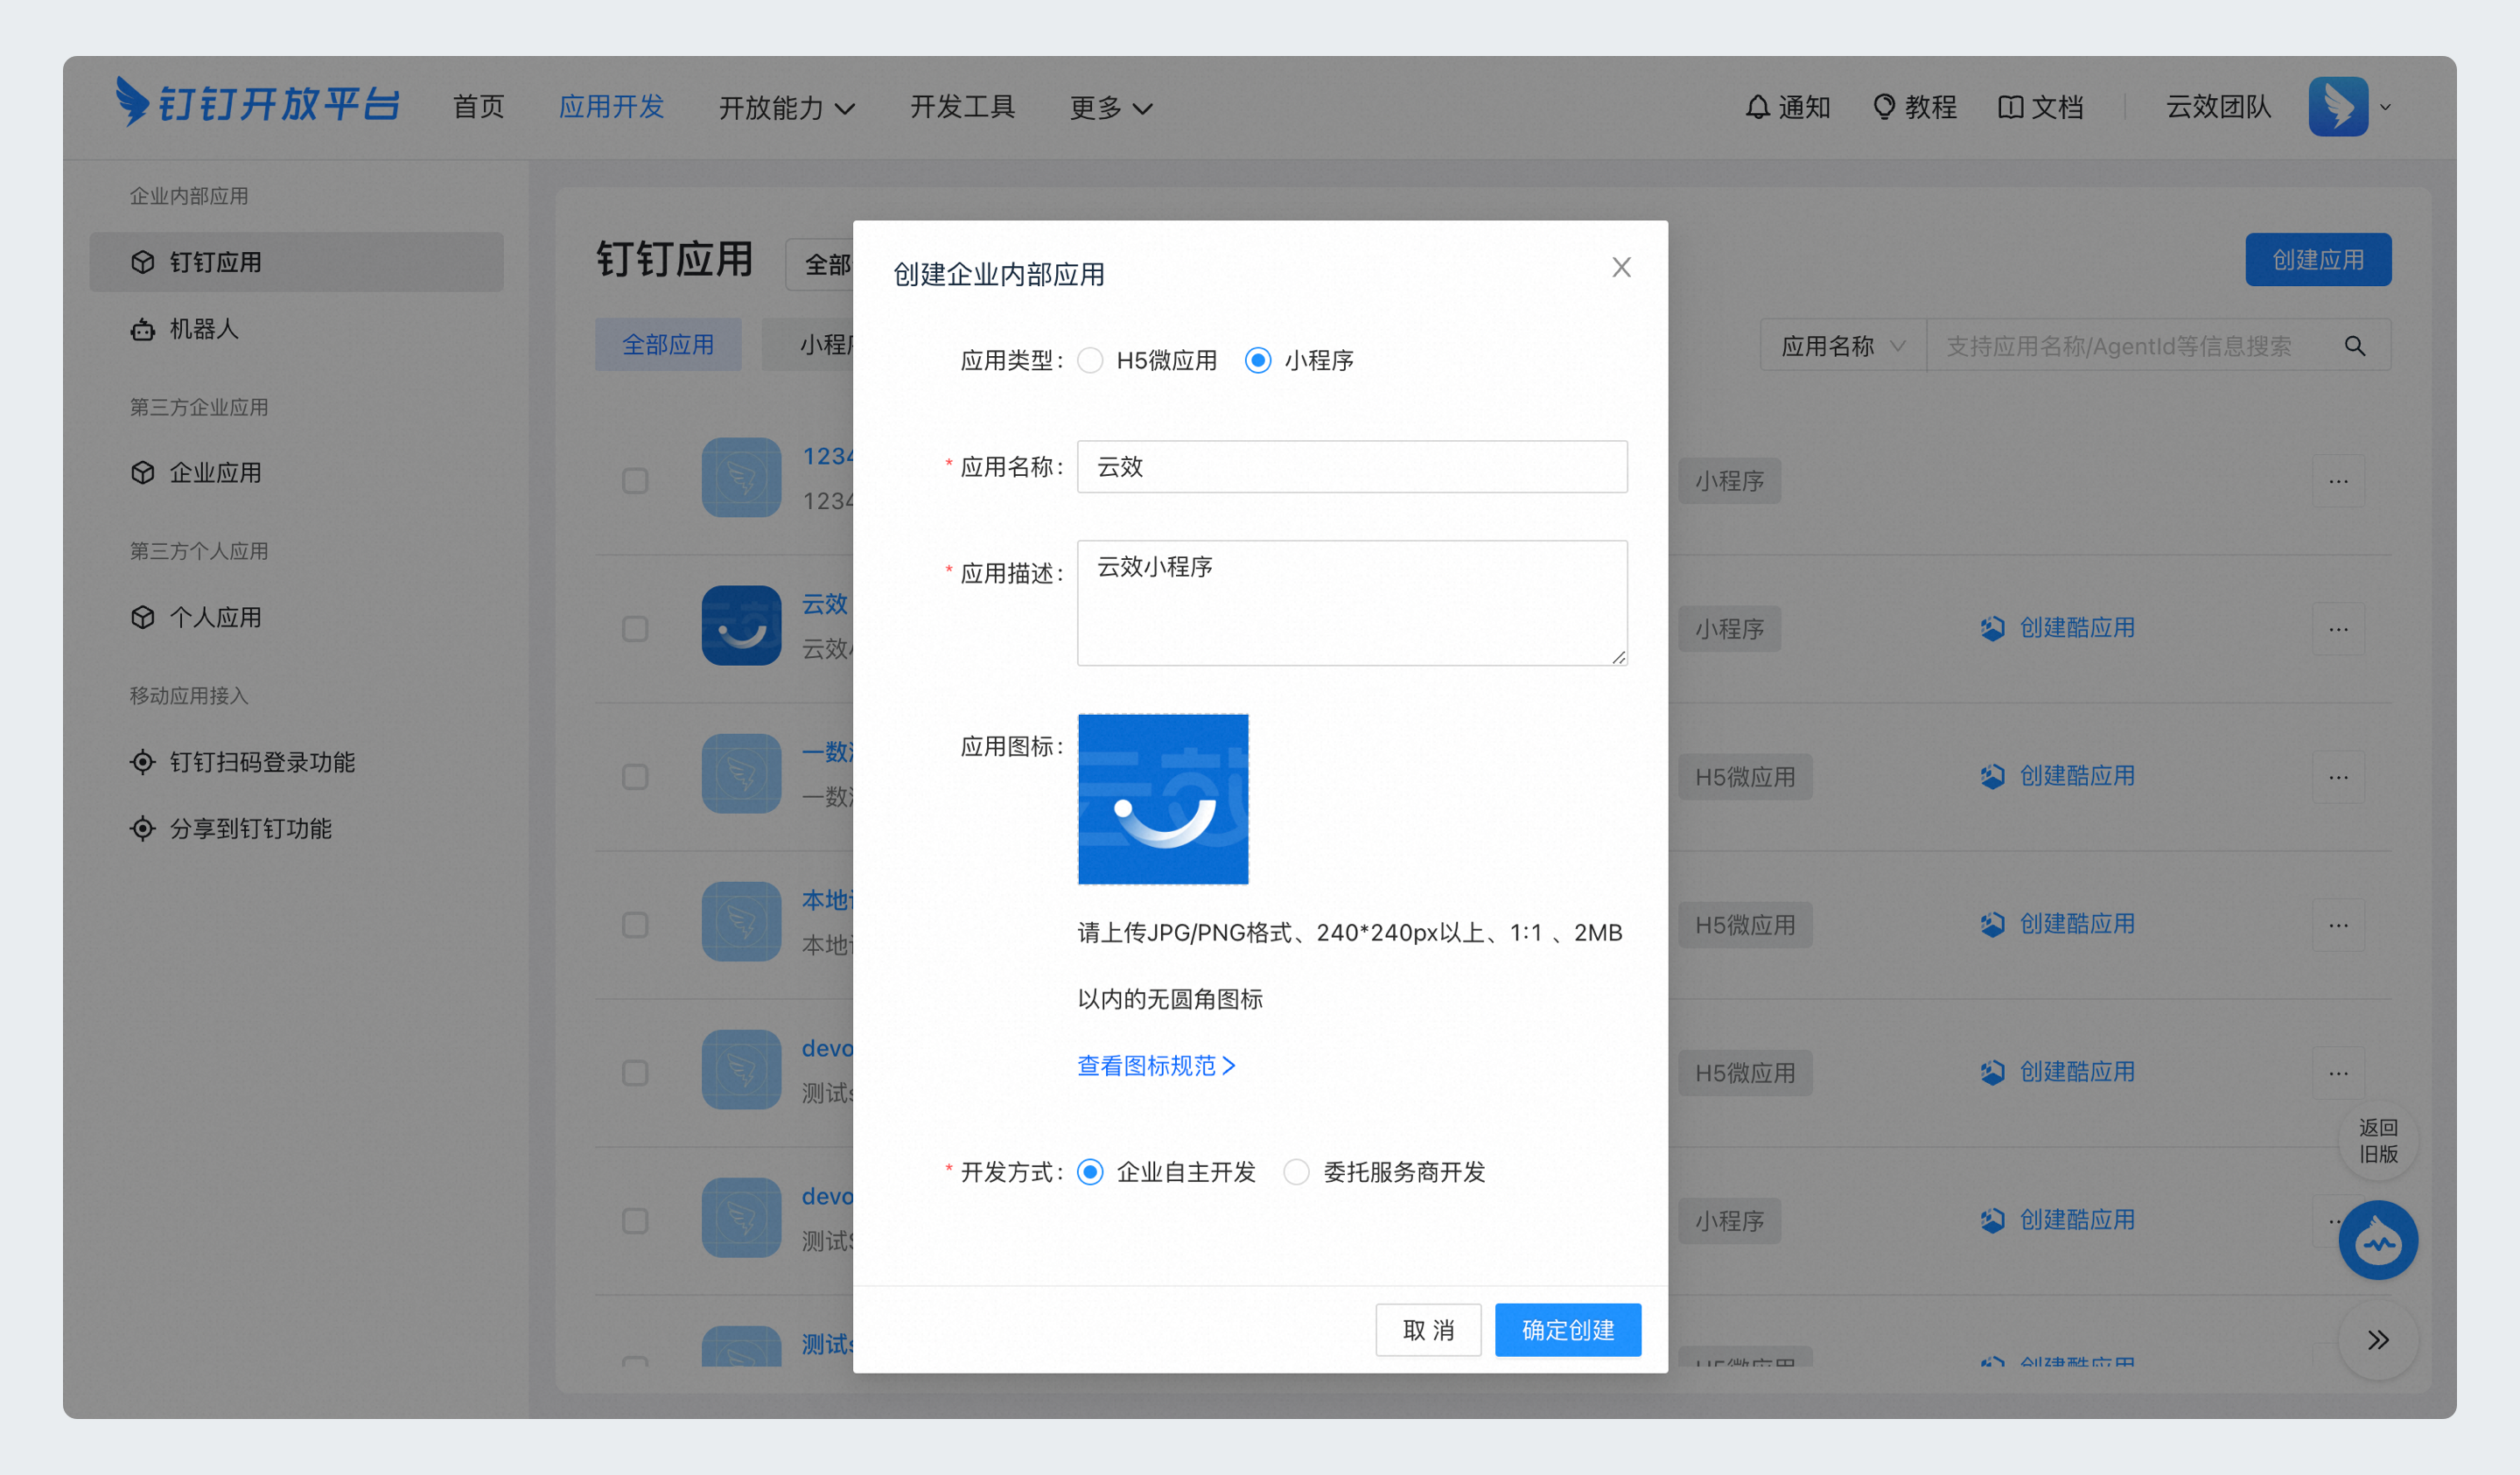Screen dimensions: 2520x1475
Task: Click the 确定创建 button
Action: [1567, 1330]
